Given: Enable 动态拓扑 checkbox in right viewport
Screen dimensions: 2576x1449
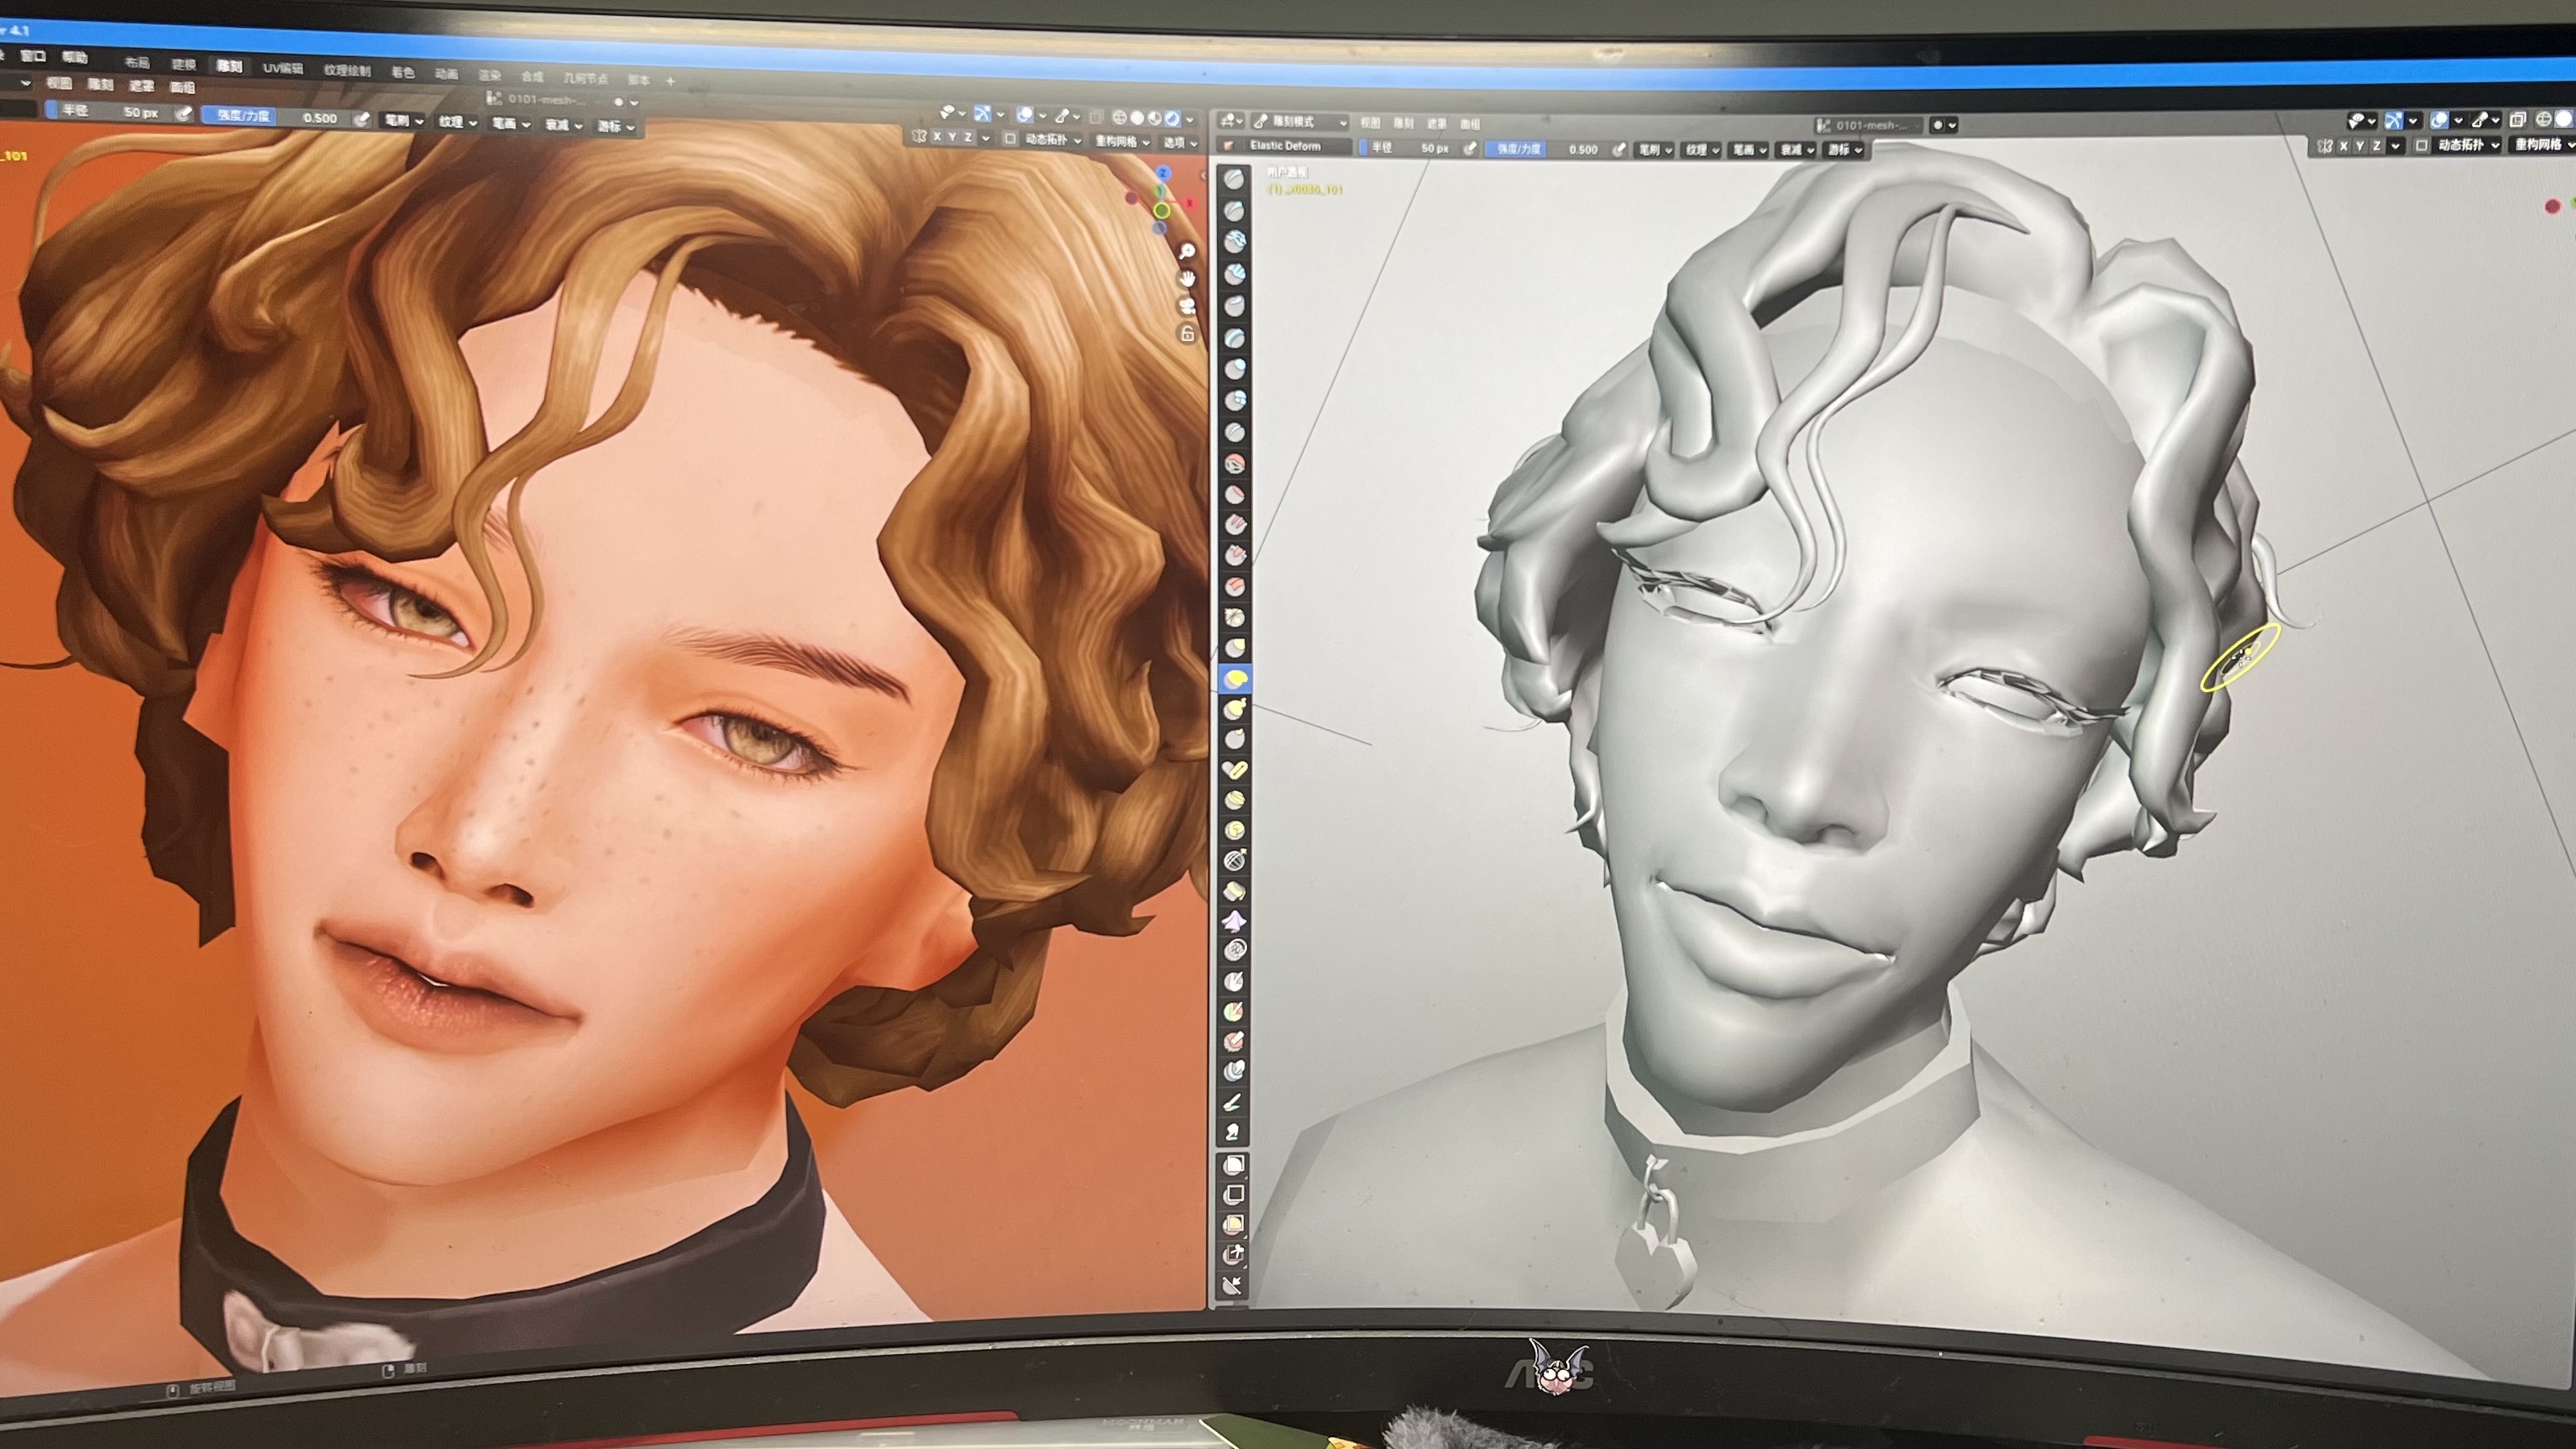Looking at the screenshot, I should point(2422,146).
